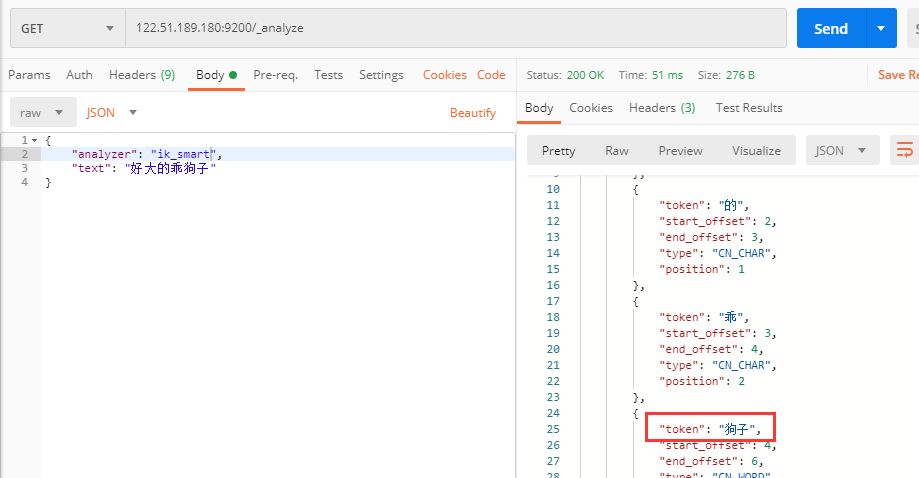Open the response Cookies tab
The width and height of the screenshot is (919, 478).
coord(591,108)
